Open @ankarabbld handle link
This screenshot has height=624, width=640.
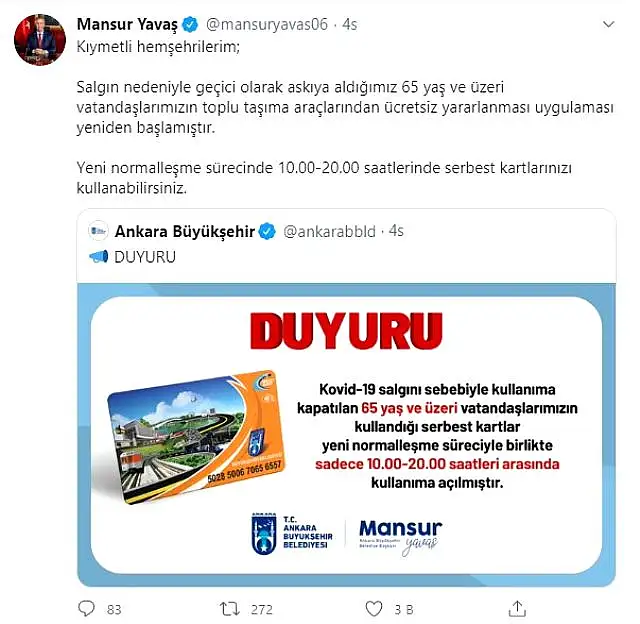click(x=329, y=231)
